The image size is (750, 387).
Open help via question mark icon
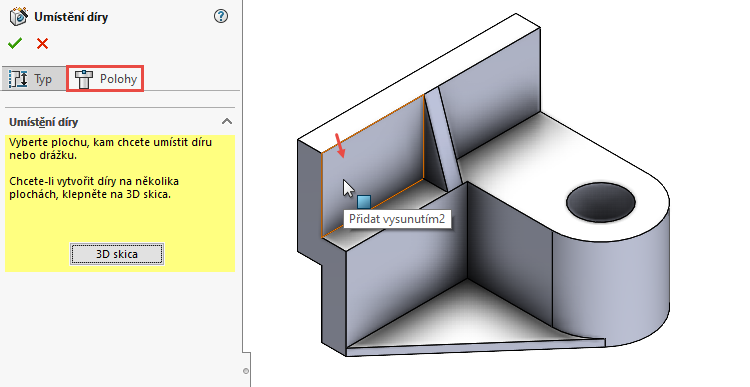[x=221, y=16]
